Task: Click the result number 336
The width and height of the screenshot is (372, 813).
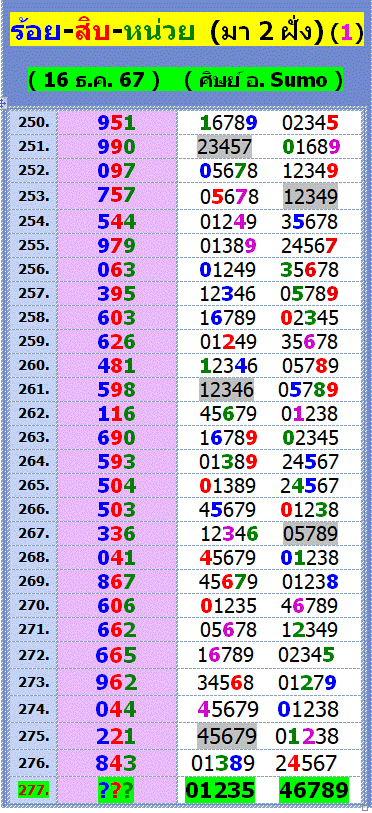Action: [117, 534]
